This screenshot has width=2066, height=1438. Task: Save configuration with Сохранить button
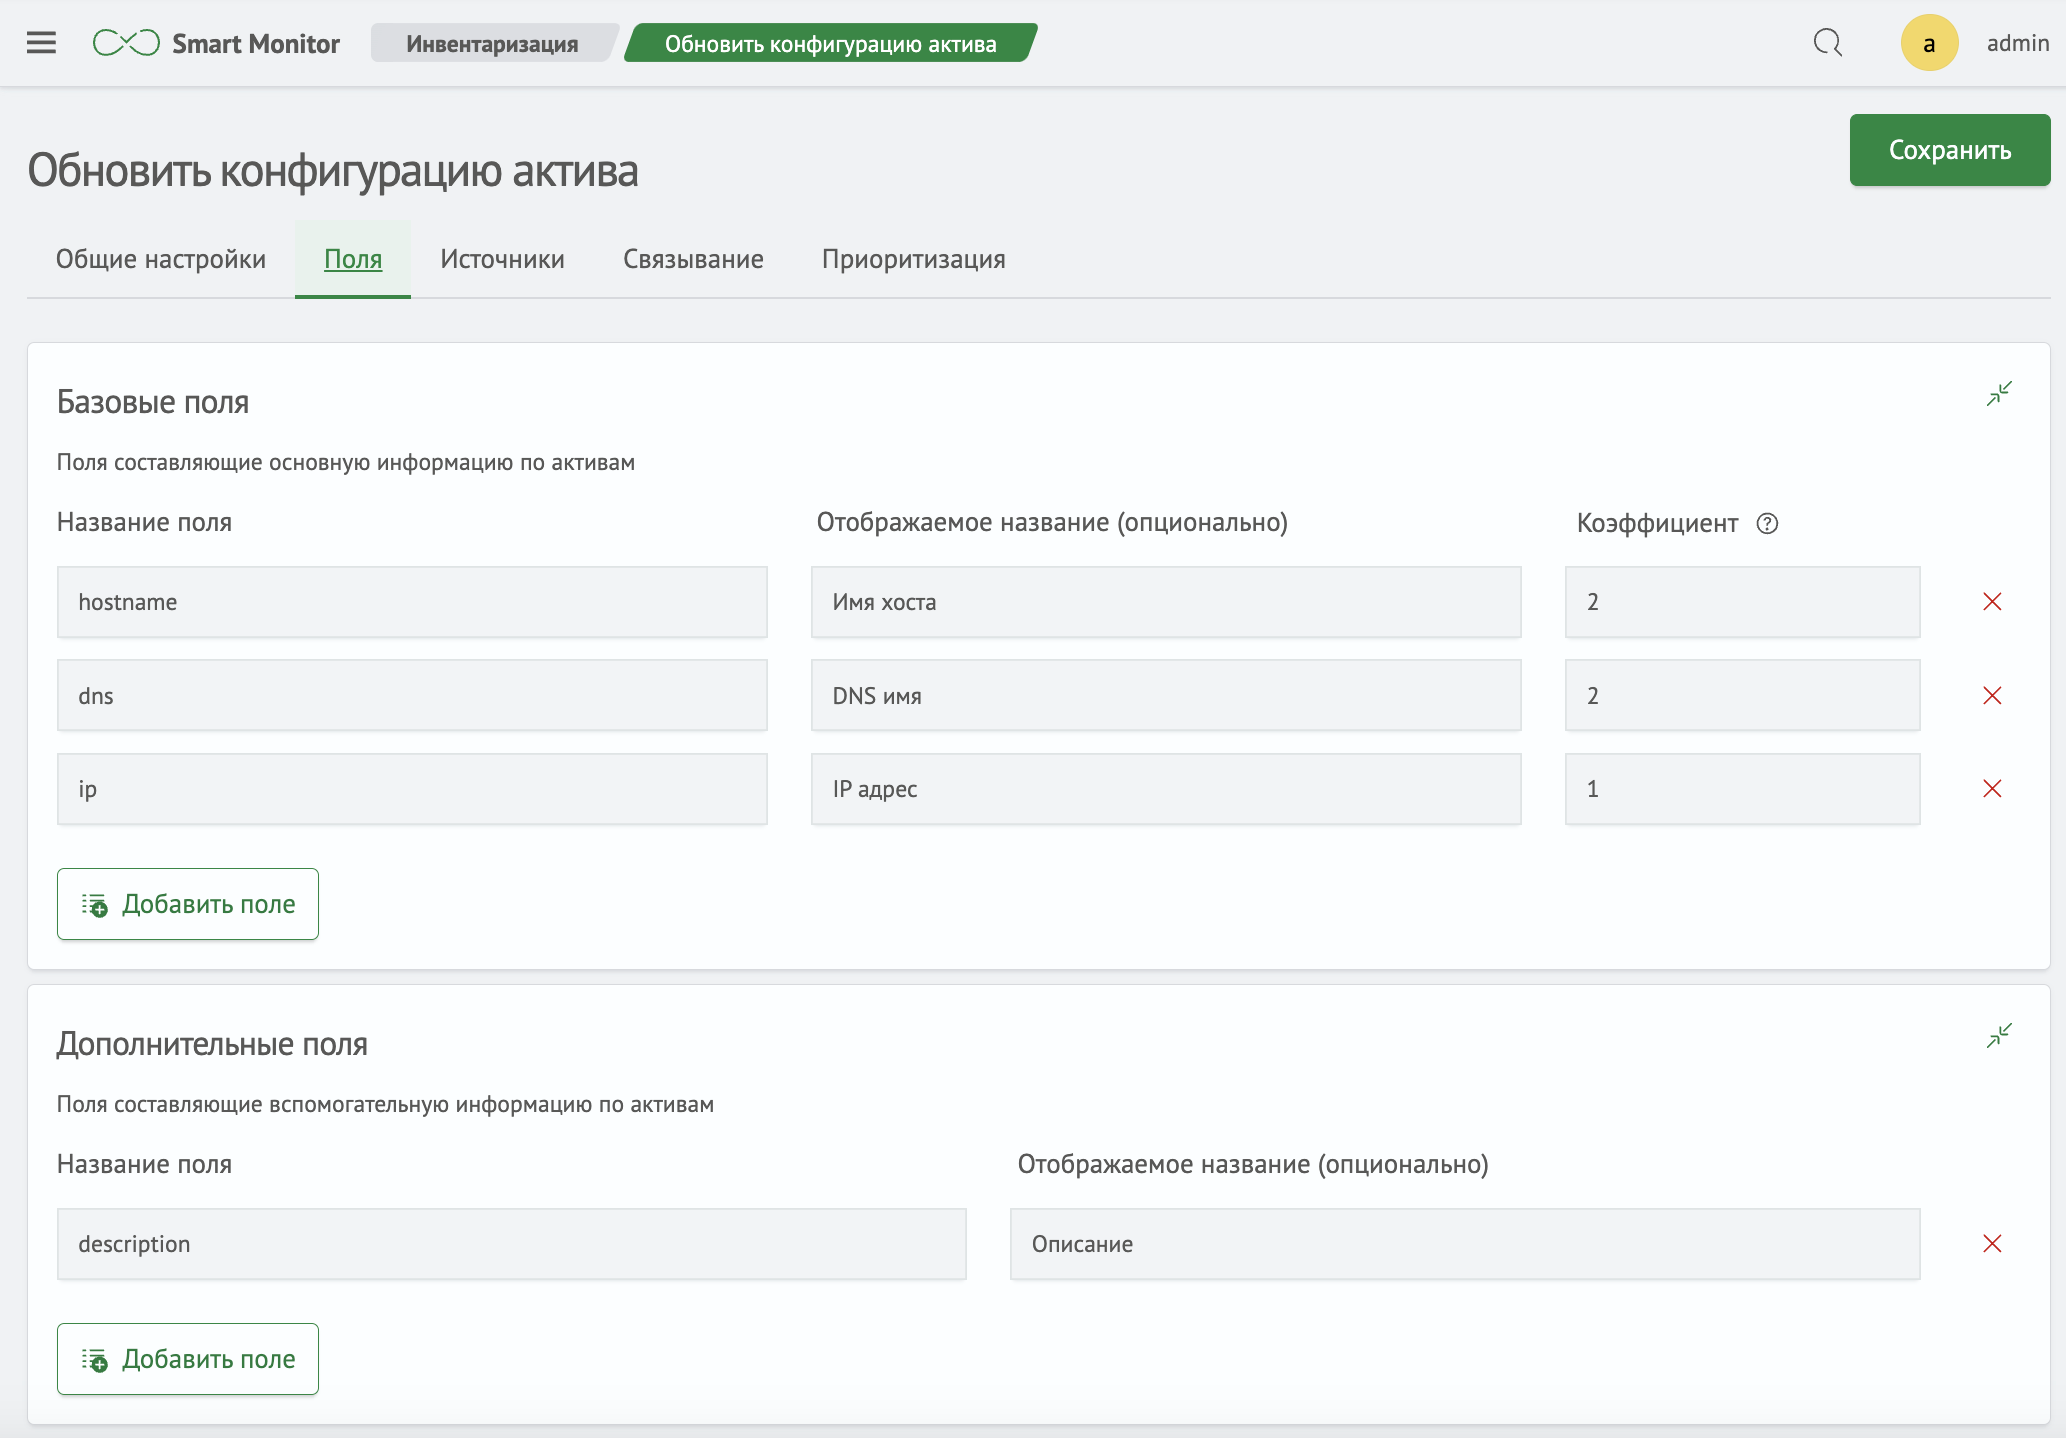pyautogui.click(x=1950, y=150)
